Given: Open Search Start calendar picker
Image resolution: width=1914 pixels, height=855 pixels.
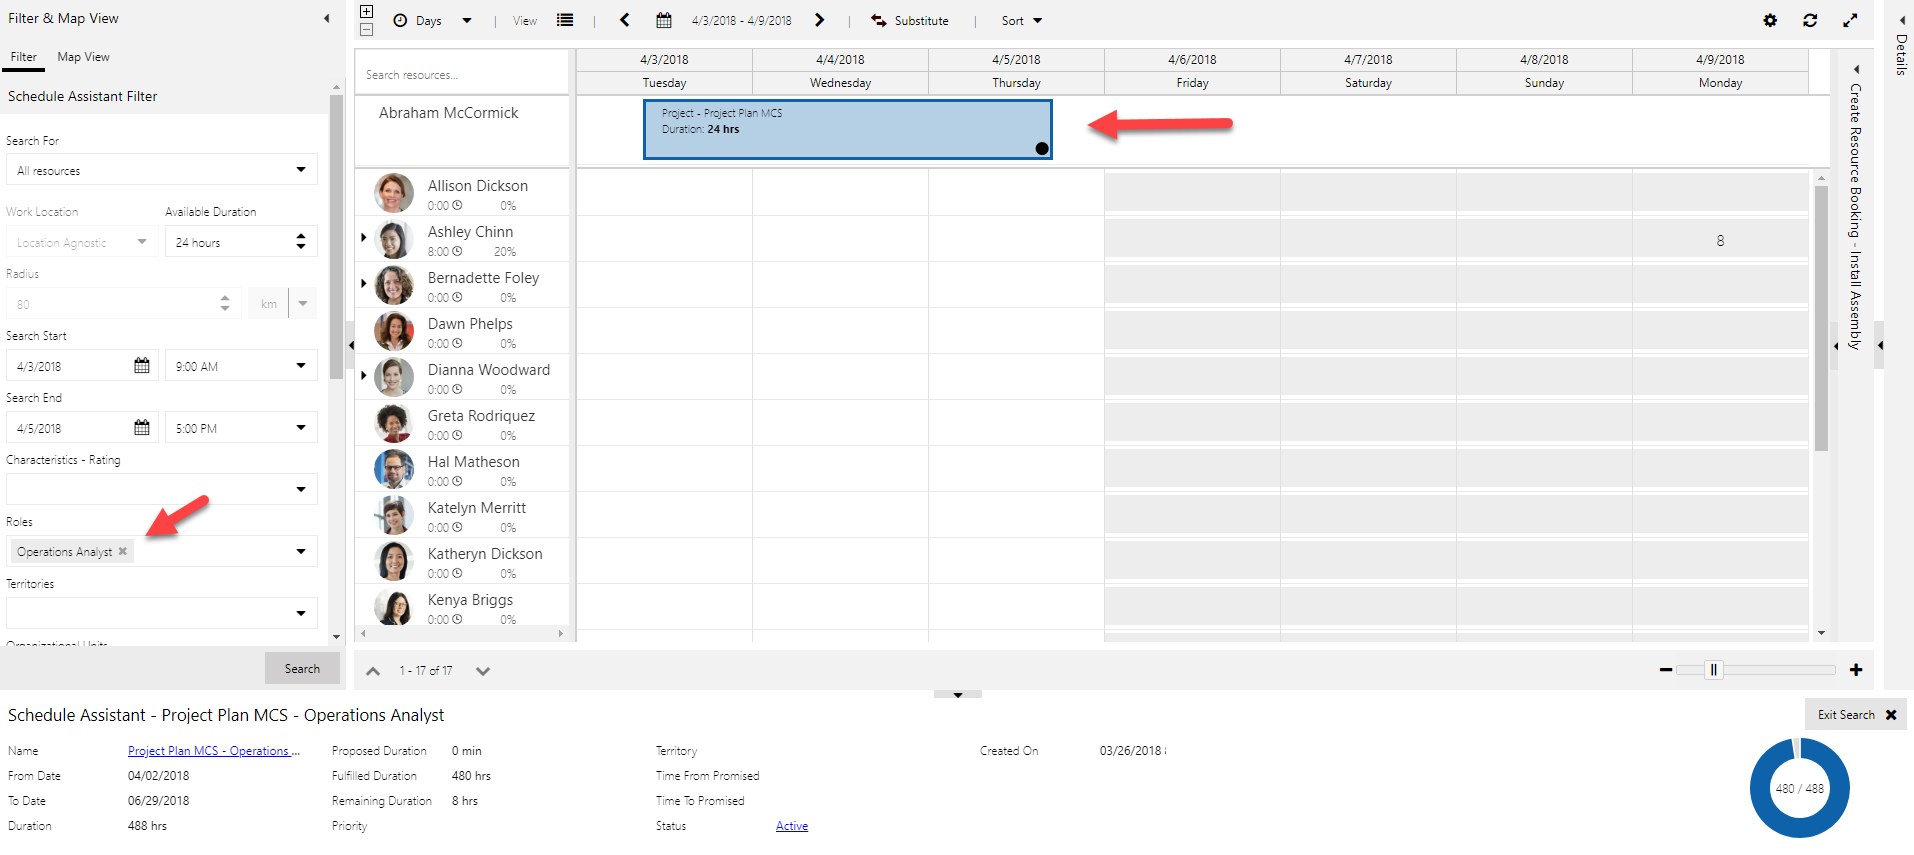Looking at the screenshot, I should click(x=142, y=366).
